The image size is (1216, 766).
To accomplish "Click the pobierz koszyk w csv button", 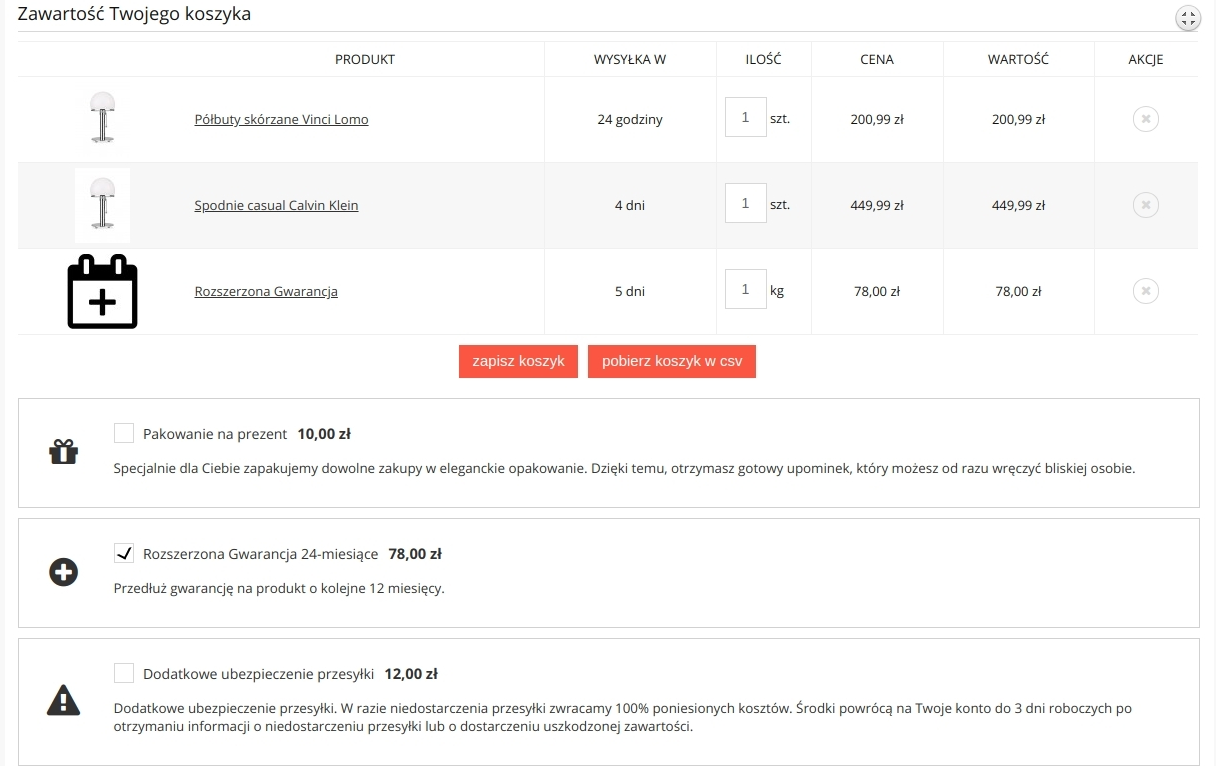I will click(672, 361).
